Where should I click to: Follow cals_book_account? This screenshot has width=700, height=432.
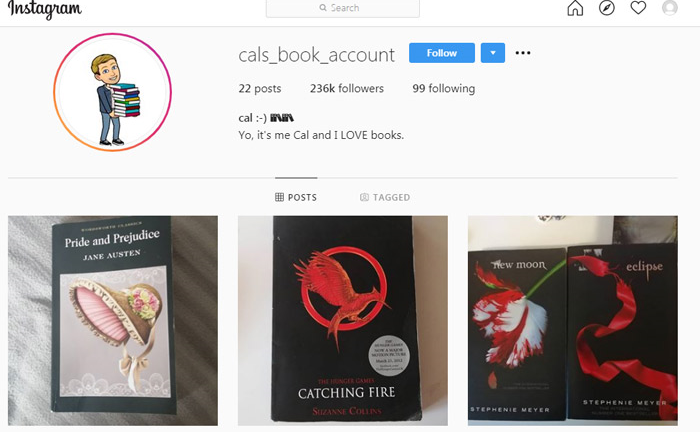pyautogui.click(x=442, y=53)
